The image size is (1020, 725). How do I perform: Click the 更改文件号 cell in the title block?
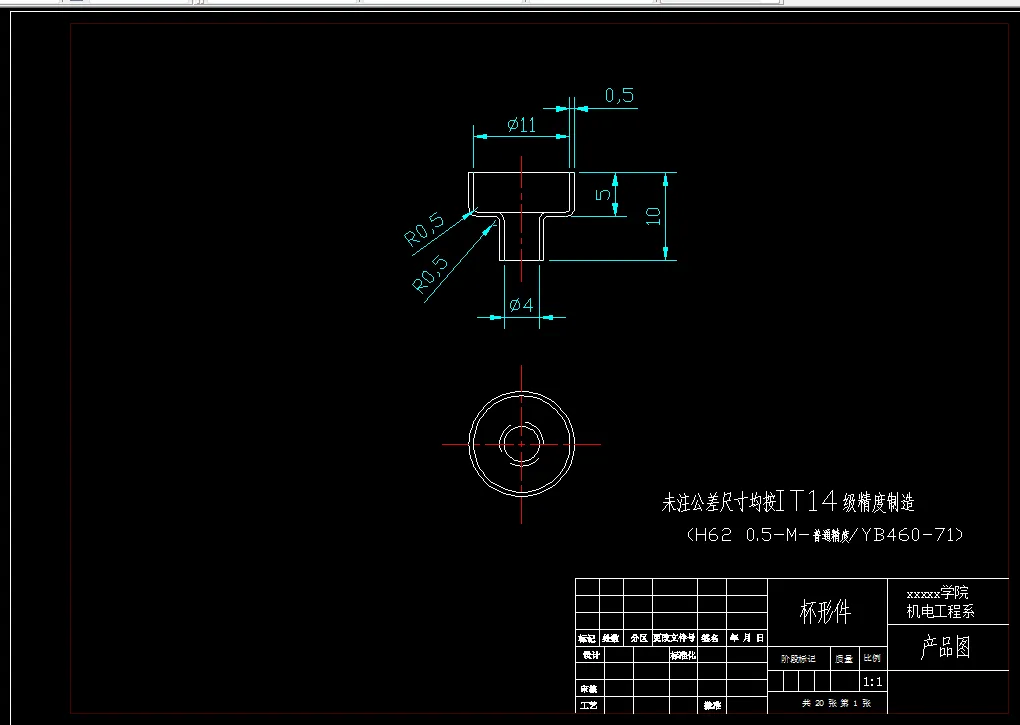click(675, 639)
